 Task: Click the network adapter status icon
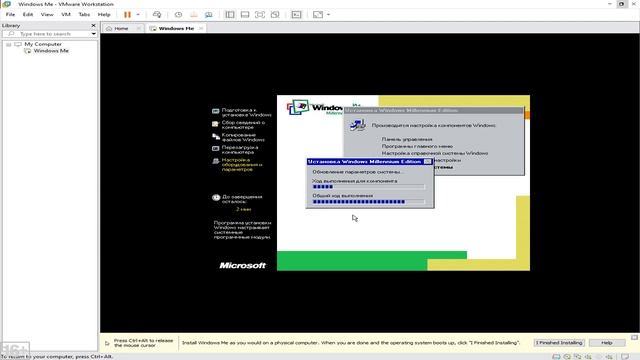(578, 356)
